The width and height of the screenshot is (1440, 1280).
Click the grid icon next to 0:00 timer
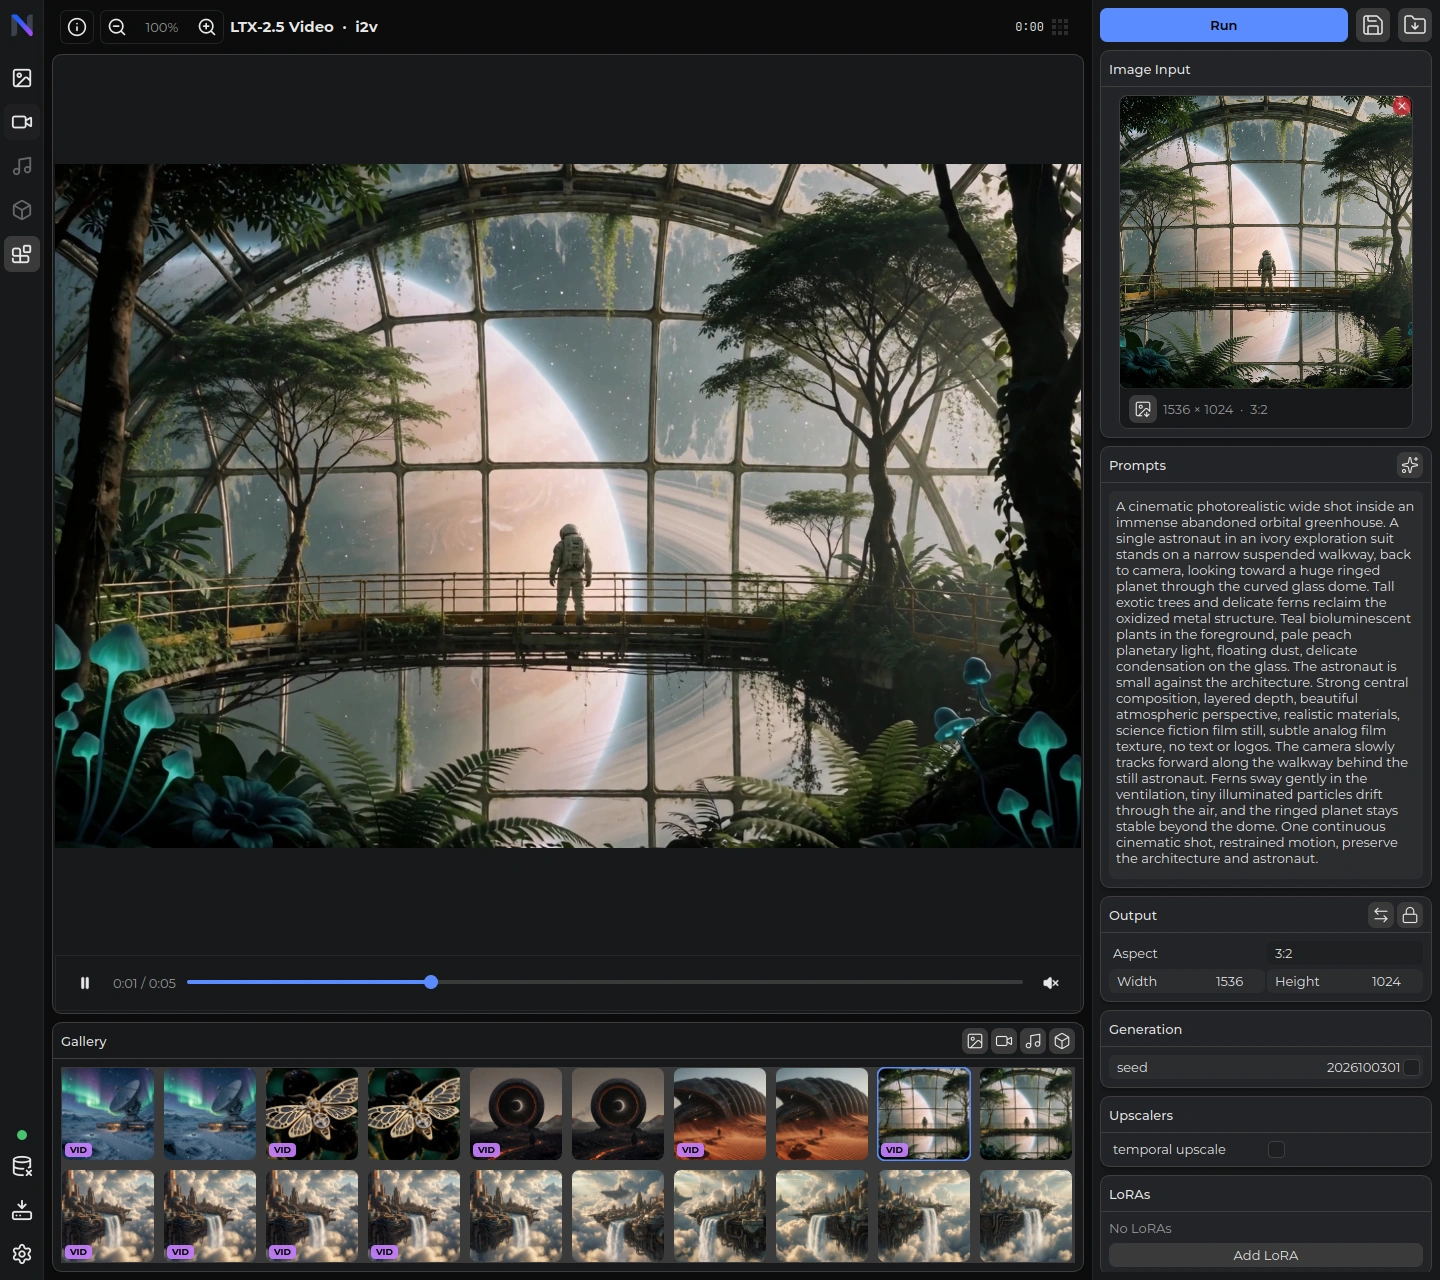1060,27
